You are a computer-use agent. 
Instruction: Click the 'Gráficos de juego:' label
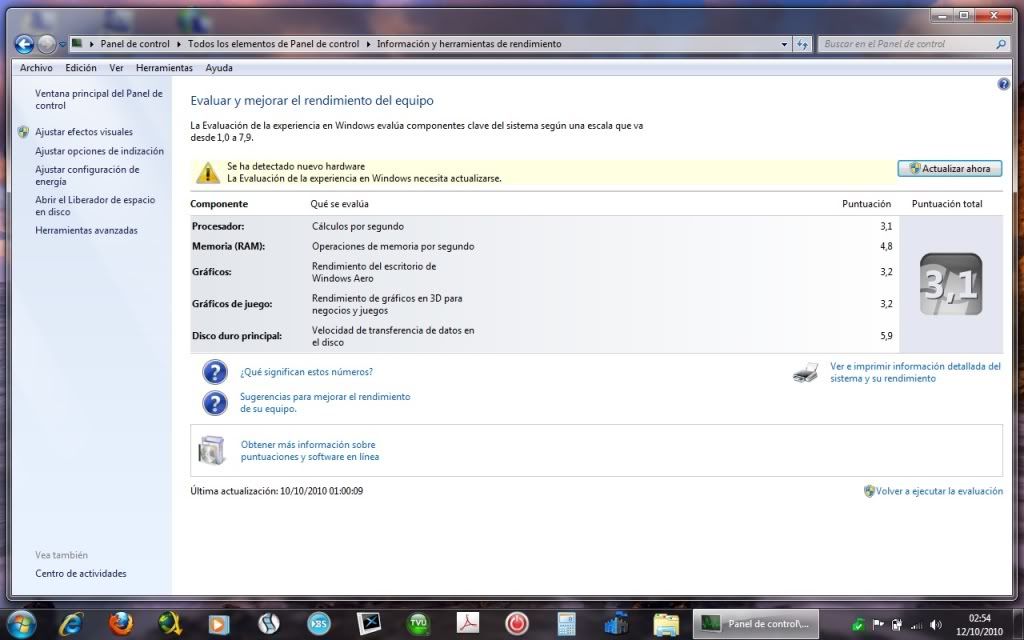232,304
